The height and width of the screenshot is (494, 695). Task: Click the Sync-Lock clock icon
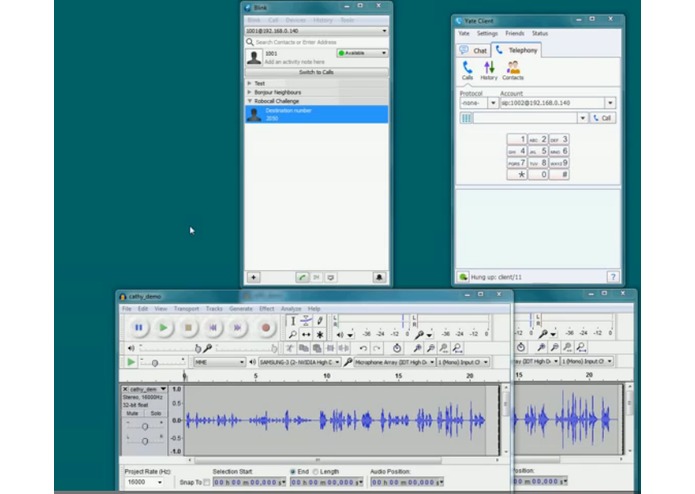[397, 348]
